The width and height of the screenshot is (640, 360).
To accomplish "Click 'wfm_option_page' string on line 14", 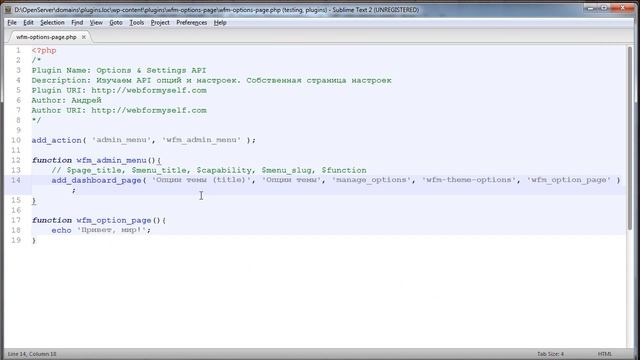I will pos(569,180).
